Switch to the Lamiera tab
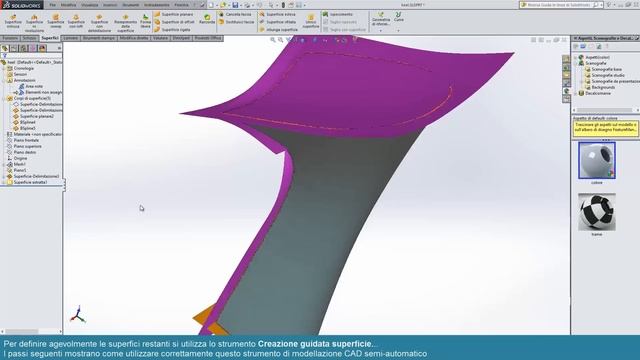Image resolution: width=640 pixels, height=360 pixels. click(x=70, y=38)
